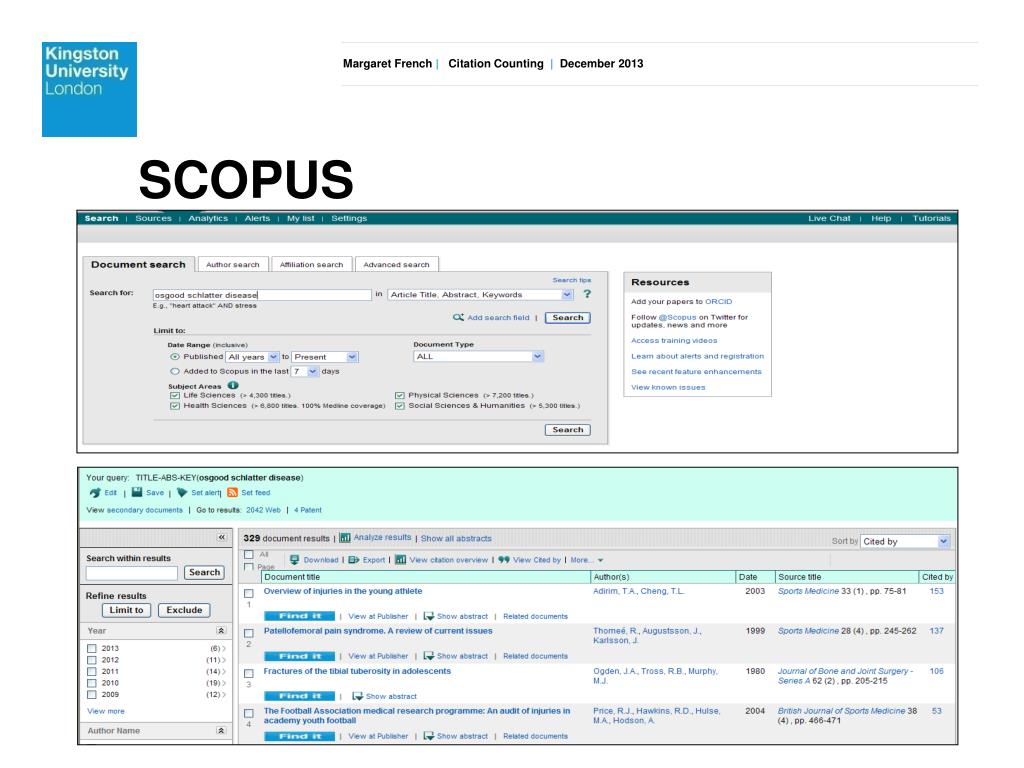The height and width of the screenshot is (768, 1024).
Task: Click Show abstract icon for Fractures article
Action: point(358,696)
